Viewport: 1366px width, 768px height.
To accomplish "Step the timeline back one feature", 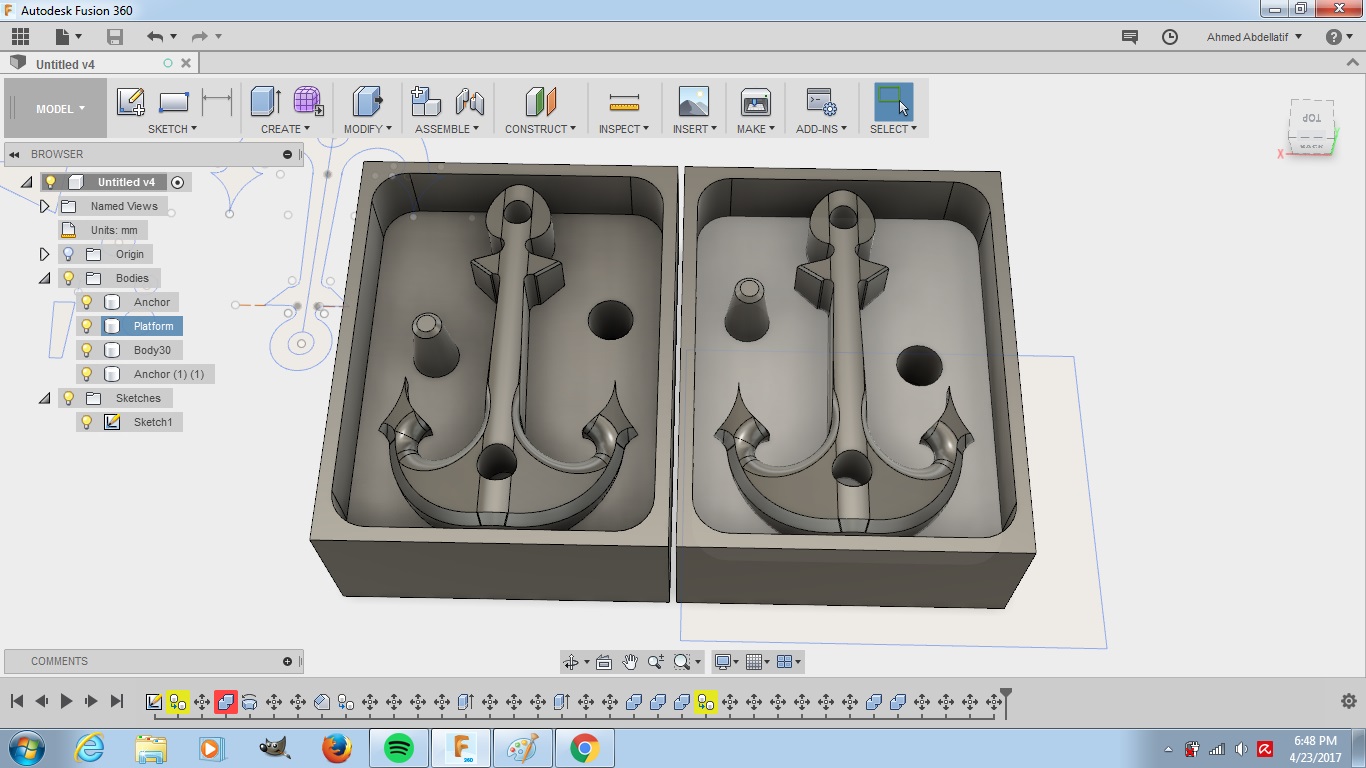I will [x=42, y=702].
